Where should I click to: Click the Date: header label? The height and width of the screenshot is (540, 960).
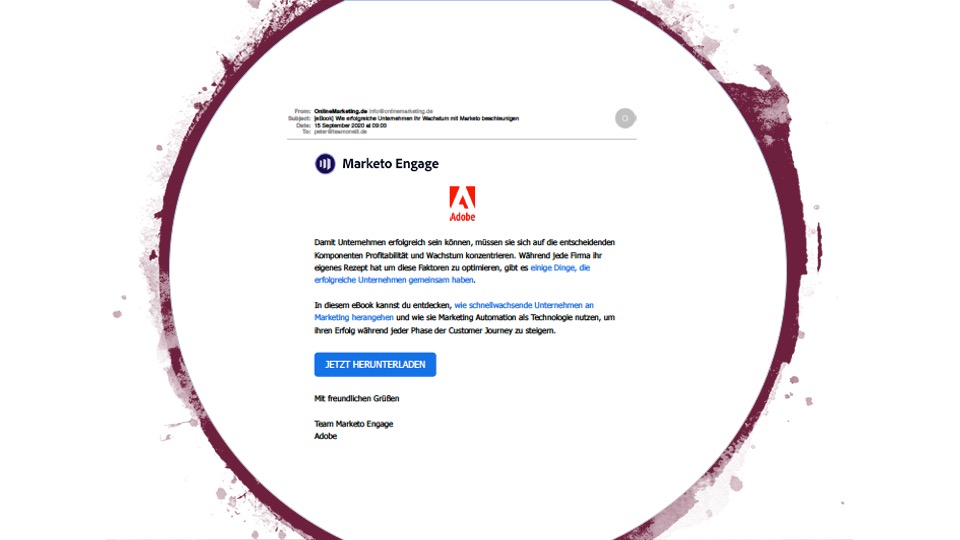pos(304,125)
